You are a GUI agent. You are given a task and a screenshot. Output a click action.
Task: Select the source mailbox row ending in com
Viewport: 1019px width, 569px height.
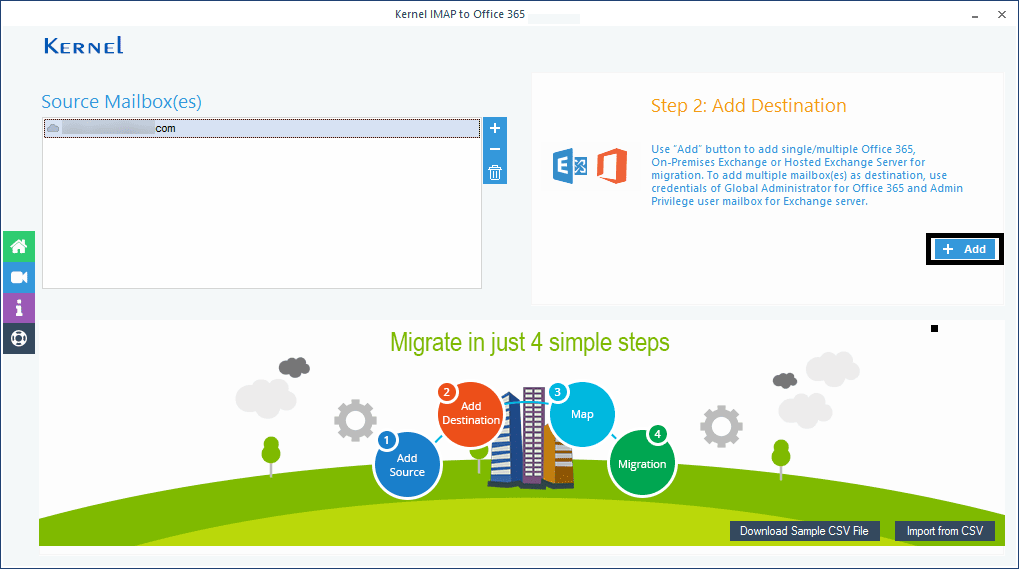pos(262,129)
